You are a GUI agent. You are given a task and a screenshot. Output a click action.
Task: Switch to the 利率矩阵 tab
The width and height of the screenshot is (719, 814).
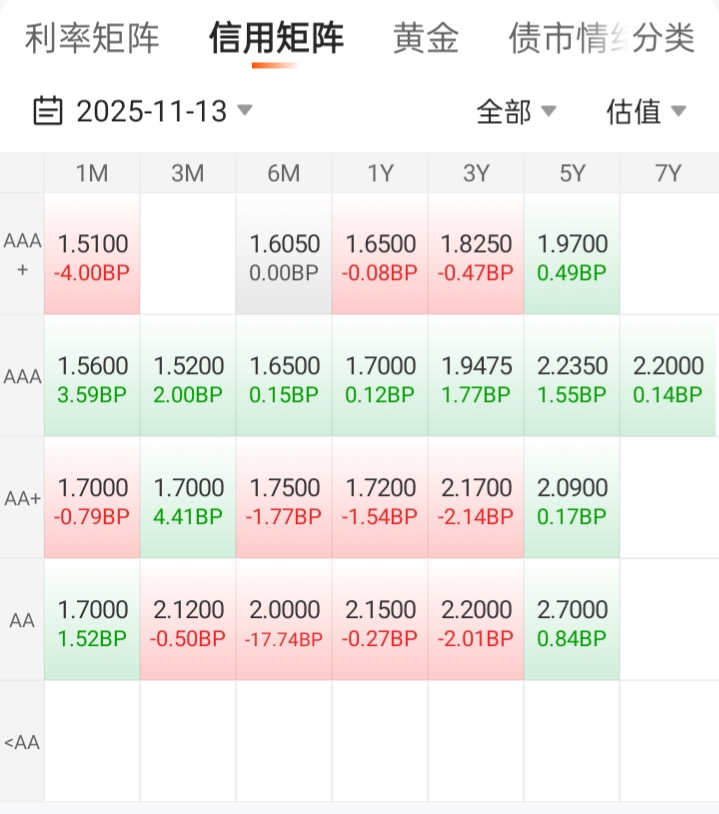92,38
